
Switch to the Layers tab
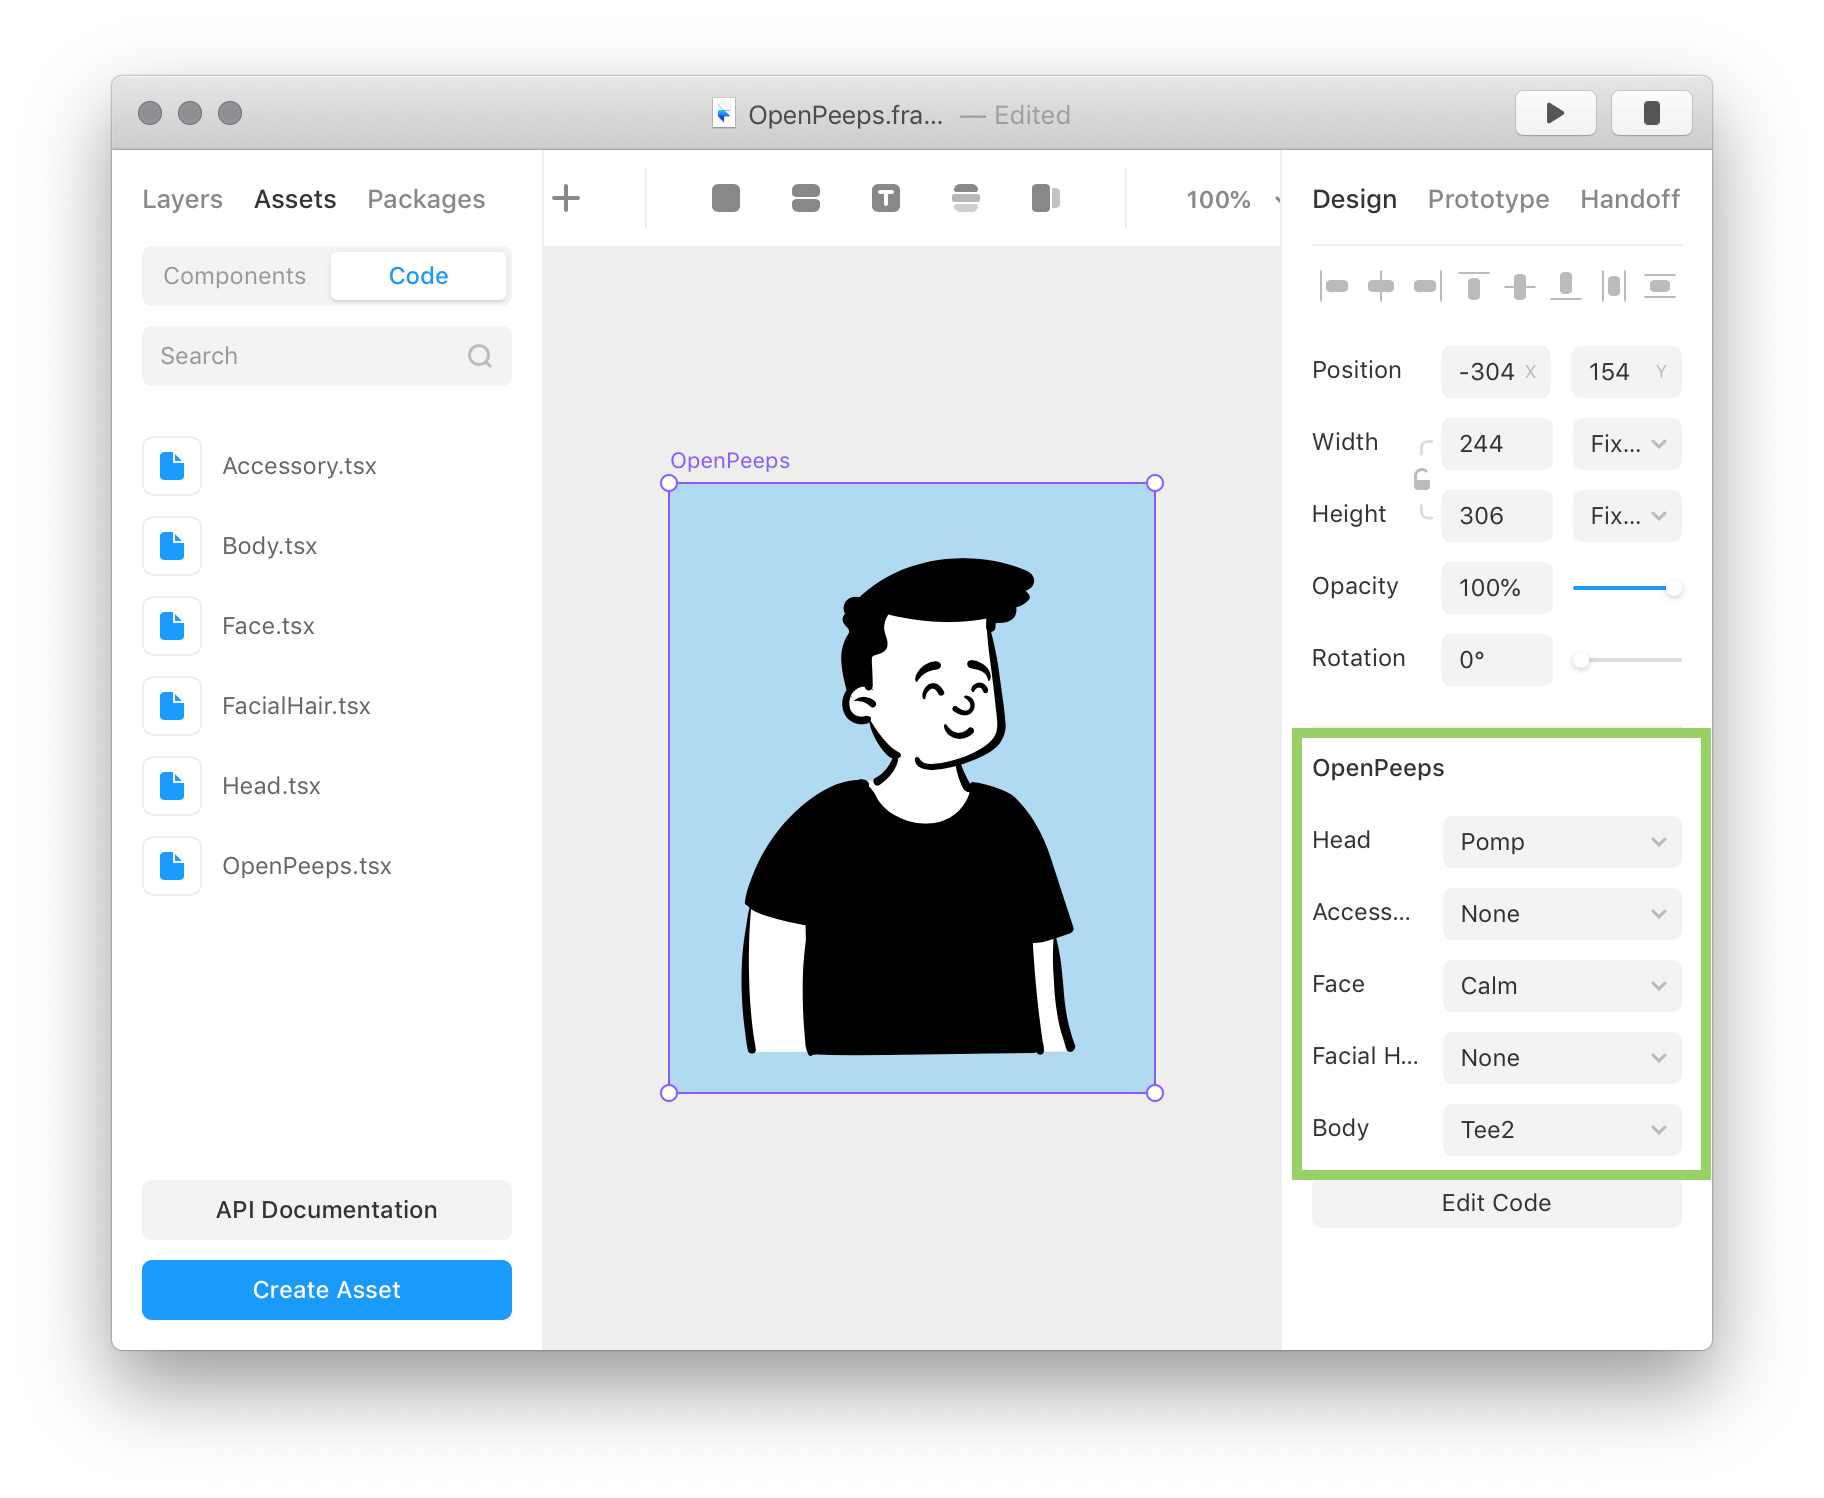pyautogui.click(x=182, y=199)
